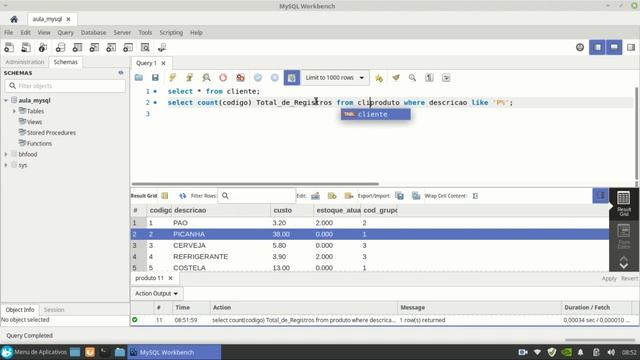Toggle the secondary sidebar visibility button
Screen dimensions: 640x360
(631, 47)
